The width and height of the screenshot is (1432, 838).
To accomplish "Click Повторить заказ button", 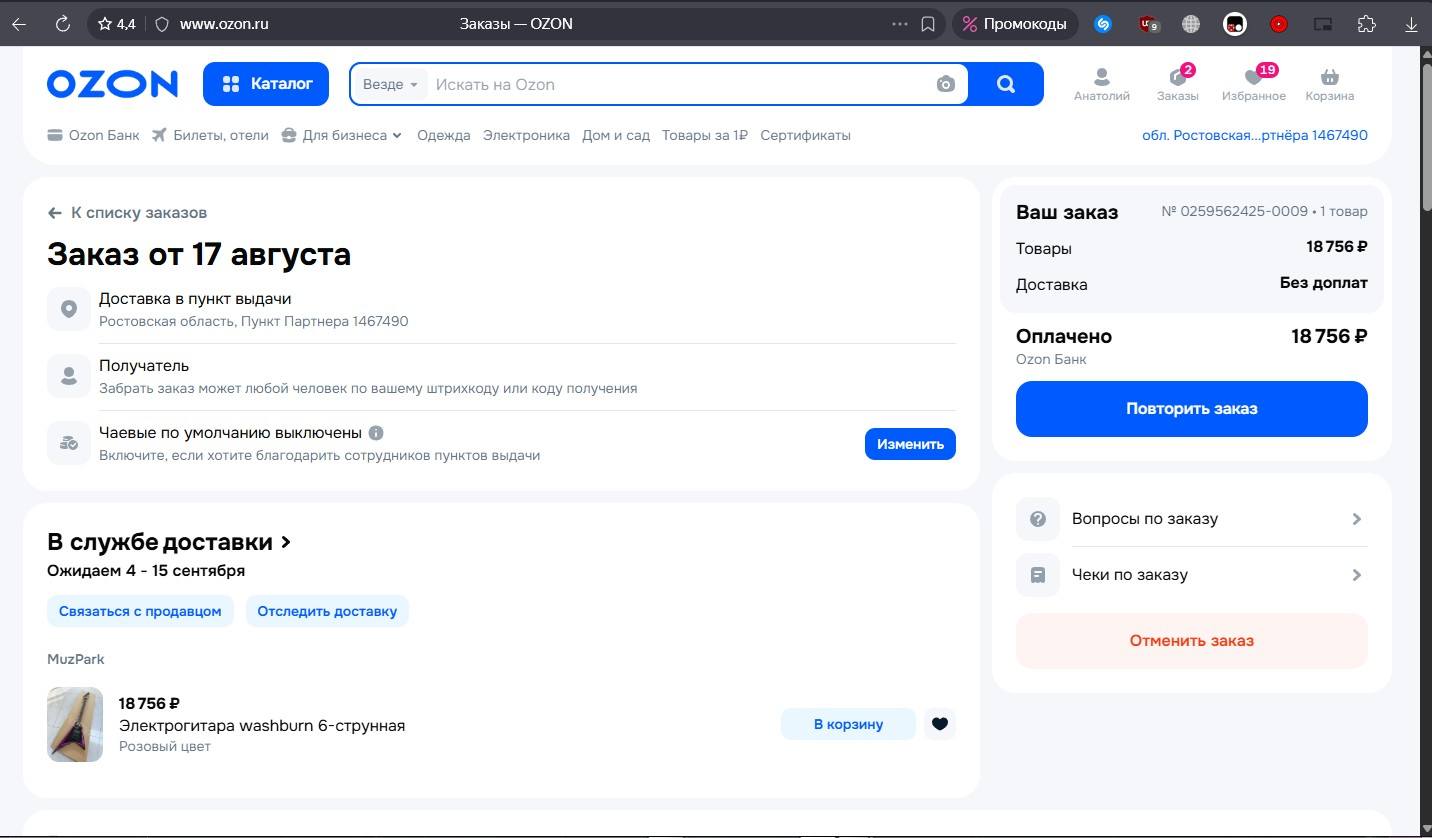I will [1192, 409].
